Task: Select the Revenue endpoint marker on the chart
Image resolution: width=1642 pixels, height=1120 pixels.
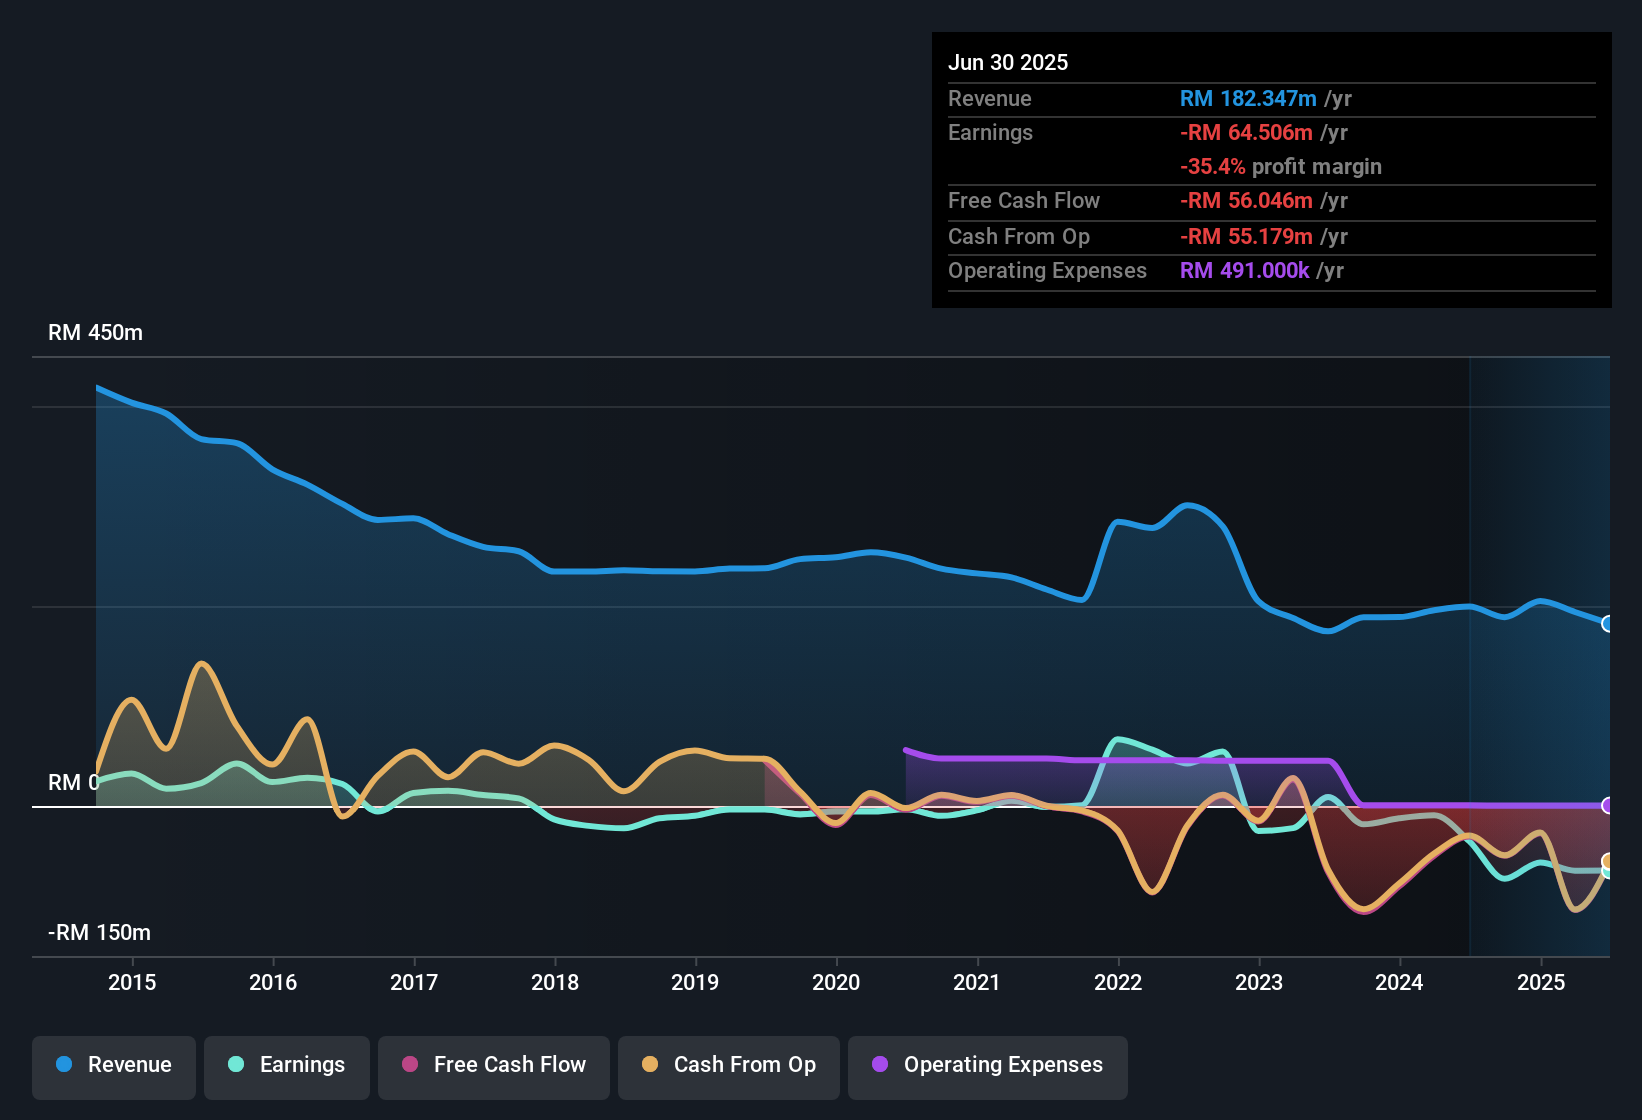Action: click(x=1608, y=624)
